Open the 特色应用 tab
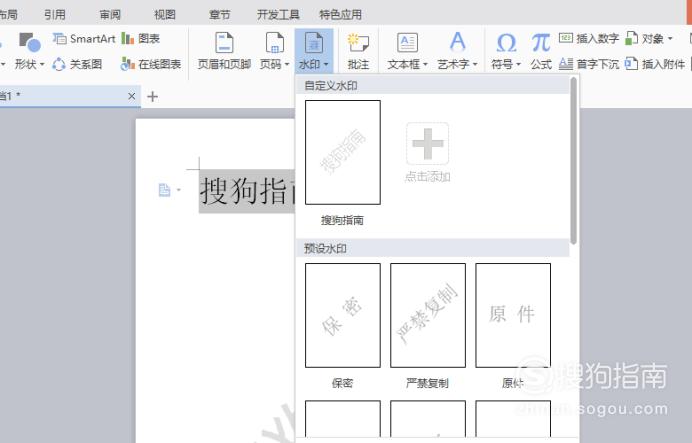 click(x=341, y=15)
